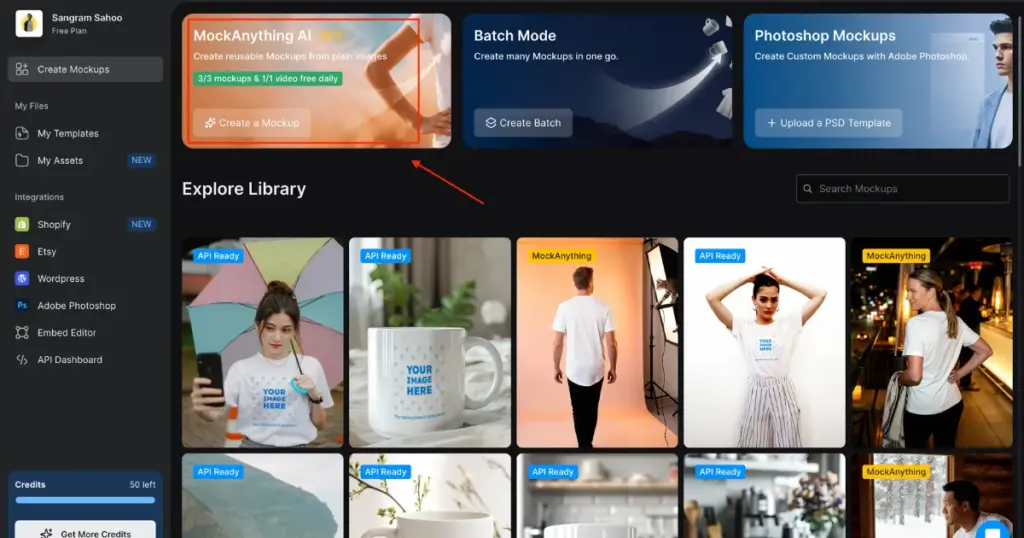The width and height of the screenshot is (1024, 538).
Task: Click the Photoshop Mockups card title
Action: pyautogui.click(x=825, y=36)
